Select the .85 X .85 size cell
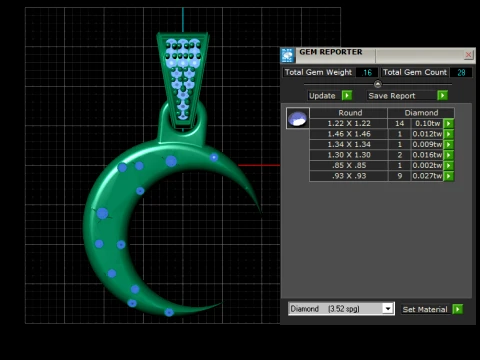Viewport: 480px width, 360px height. click(349, 165)
